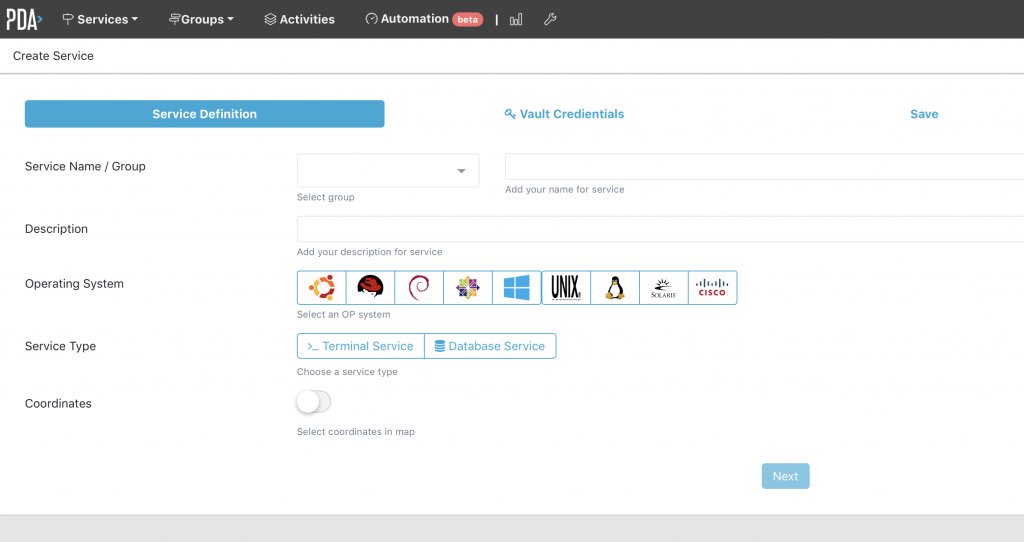Open the bar chart statistics icon
Image resolution: width=1024 pixels, height=542 pixels.
(x=516, y=20)
